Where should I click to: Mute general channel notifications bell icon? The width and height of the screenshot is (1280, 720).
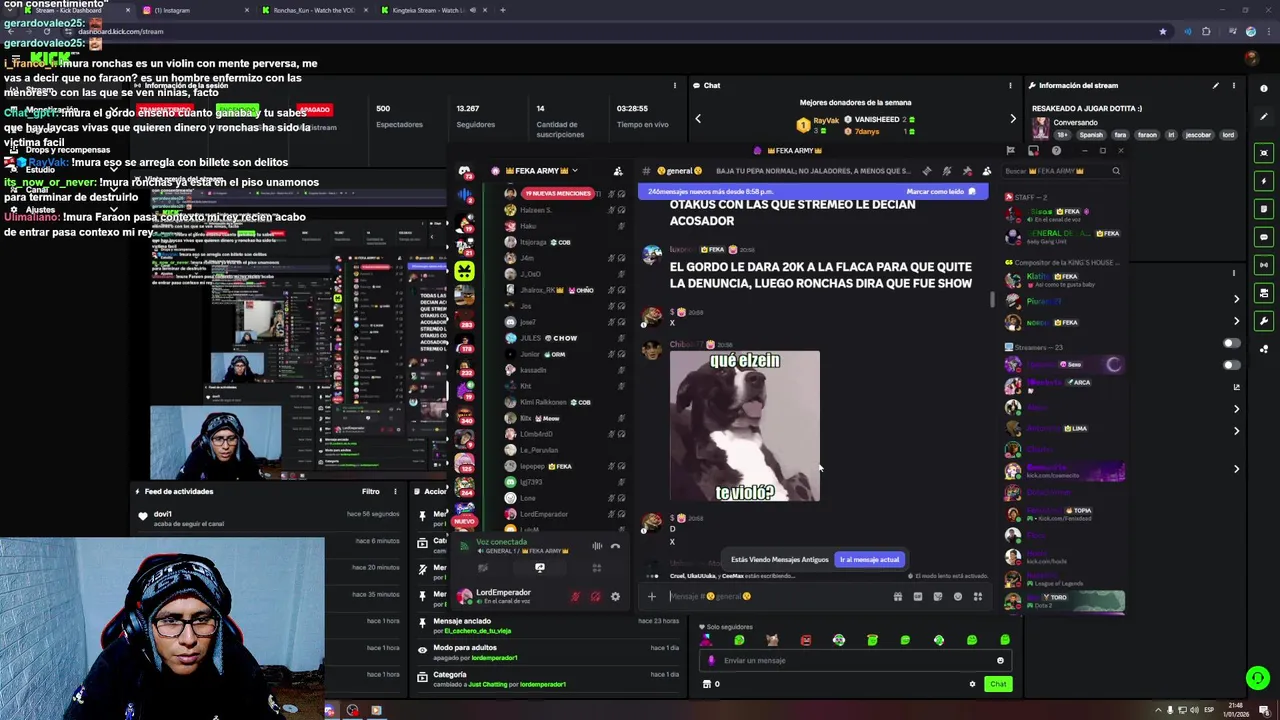coord(946,171)
